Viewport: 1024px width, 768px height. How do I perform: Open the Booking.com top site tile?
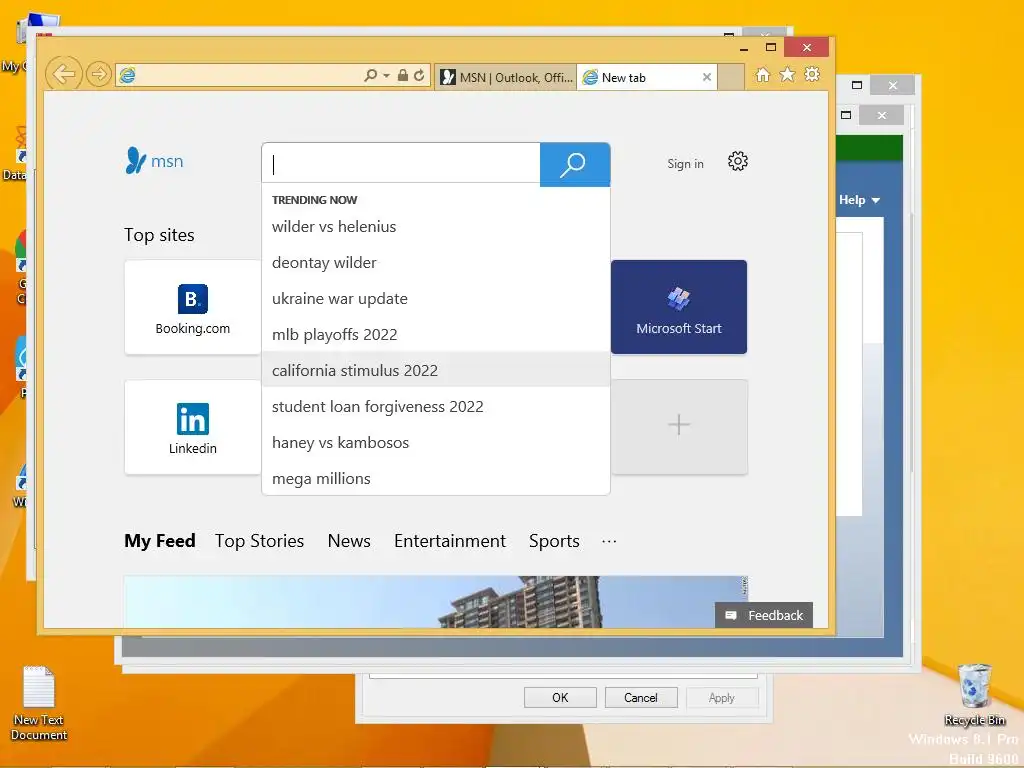click(x=193, y=308)
